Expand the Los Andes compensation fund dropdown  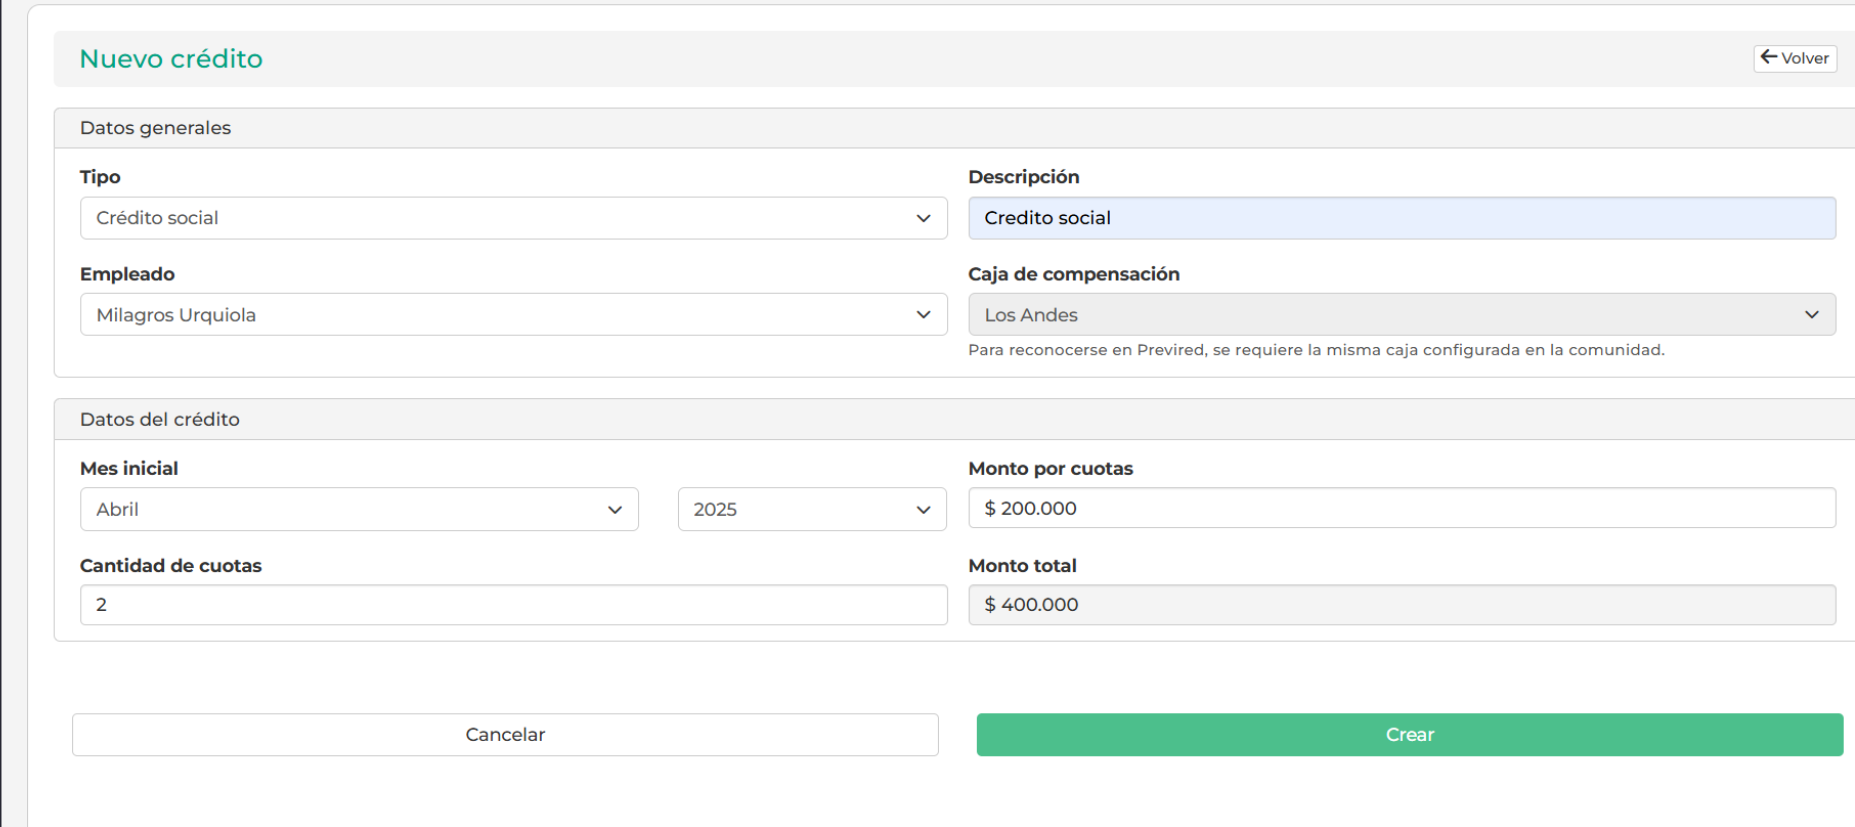tap(1390, 315)
